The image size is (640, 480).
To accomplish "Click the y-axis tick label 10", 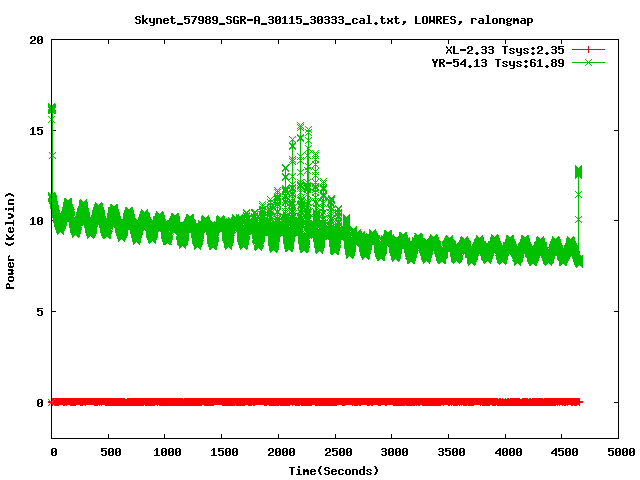I will (36, 221).
